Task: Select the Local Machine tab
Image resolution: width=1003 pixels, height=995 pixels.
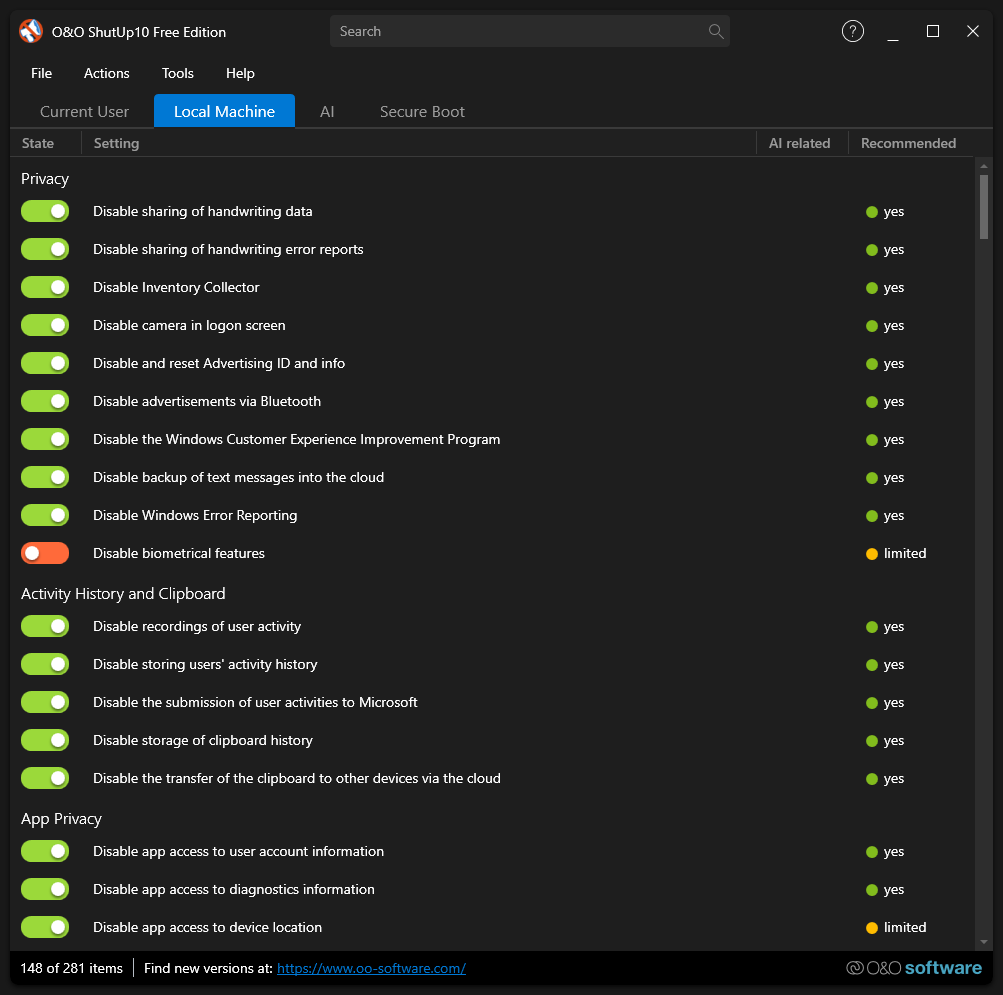Action: tap(225, 111)
